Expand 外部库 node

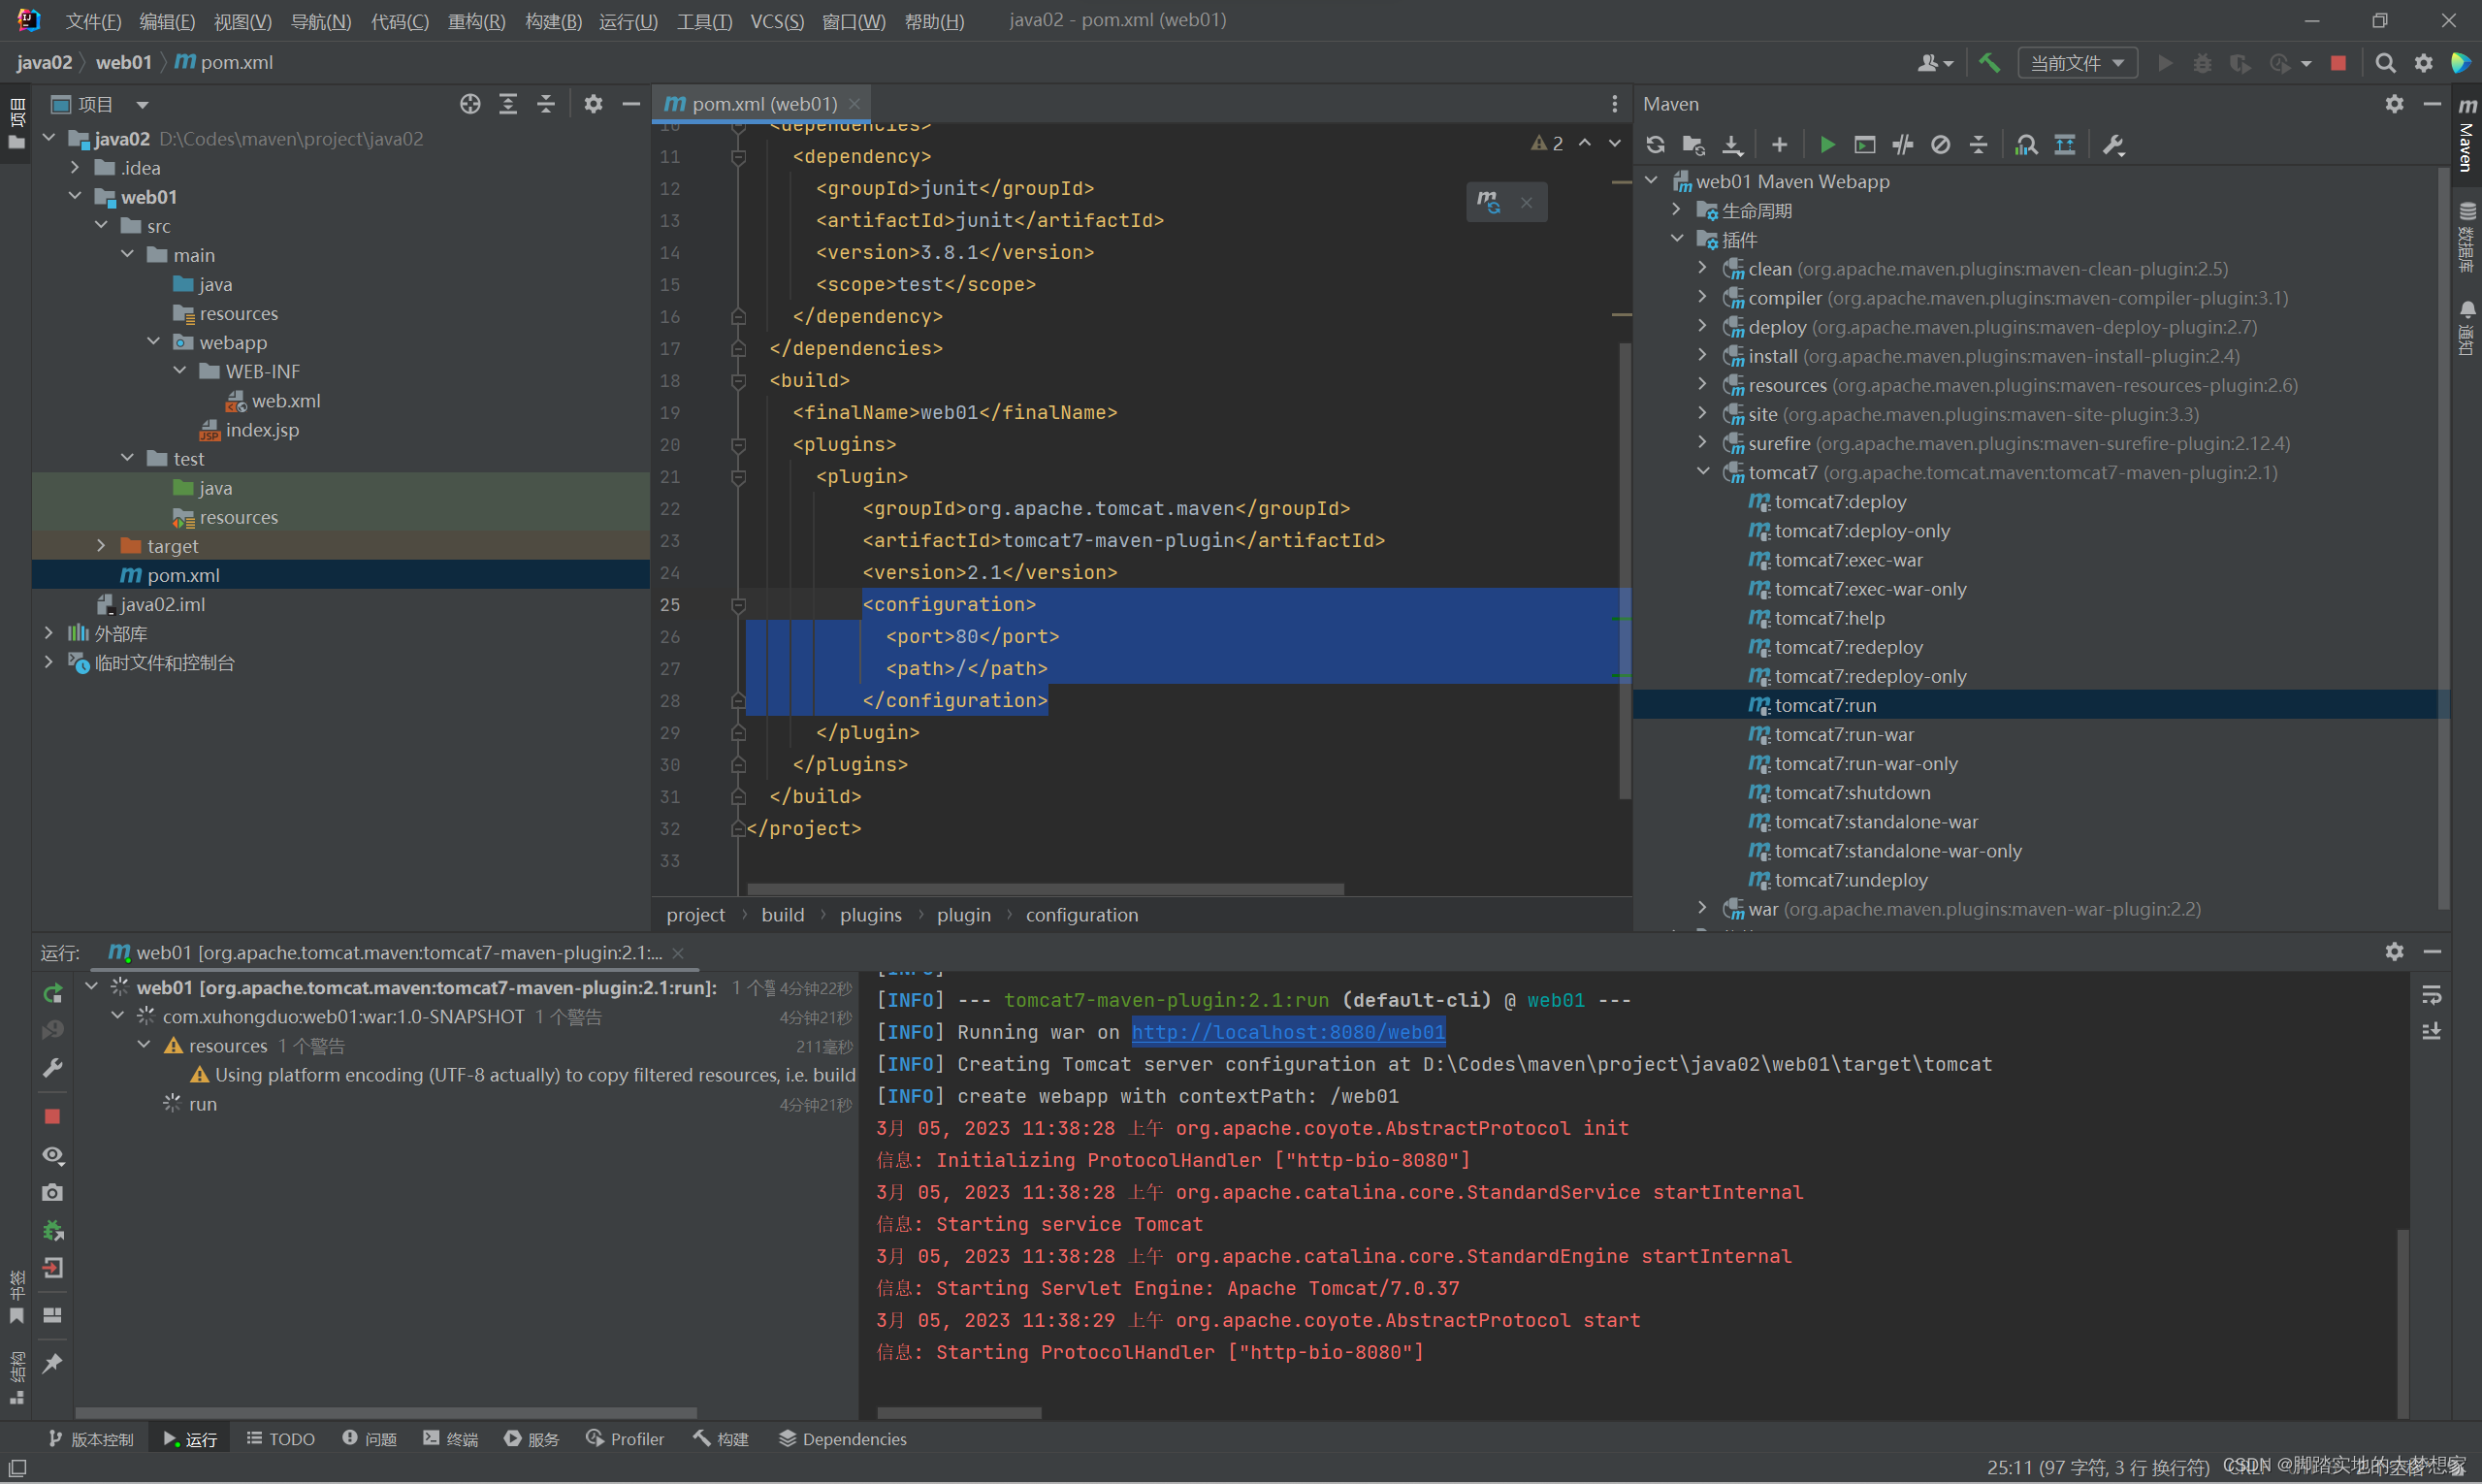pyautogui.click(x=49, y=633)
